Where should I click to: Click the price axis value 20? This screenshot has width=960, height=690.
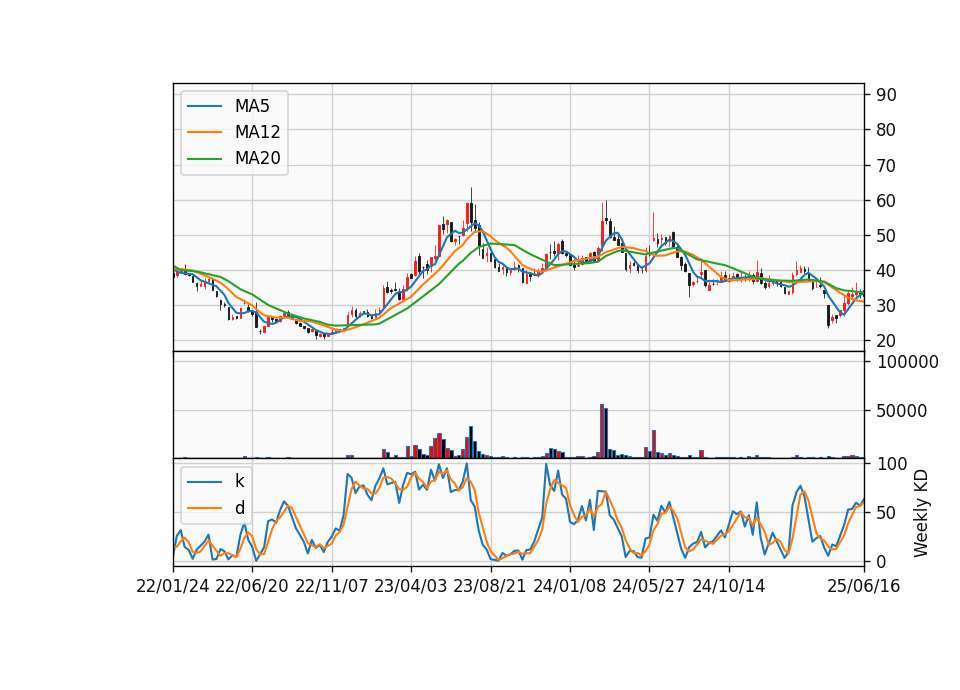click(x=886, y=341)
